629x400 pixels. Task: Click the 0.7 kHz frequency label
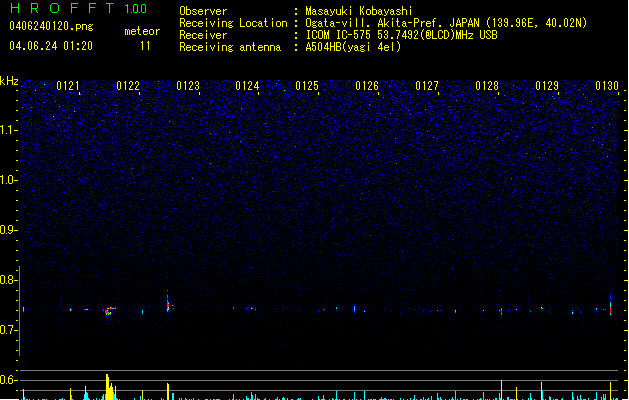coord(8,330)
